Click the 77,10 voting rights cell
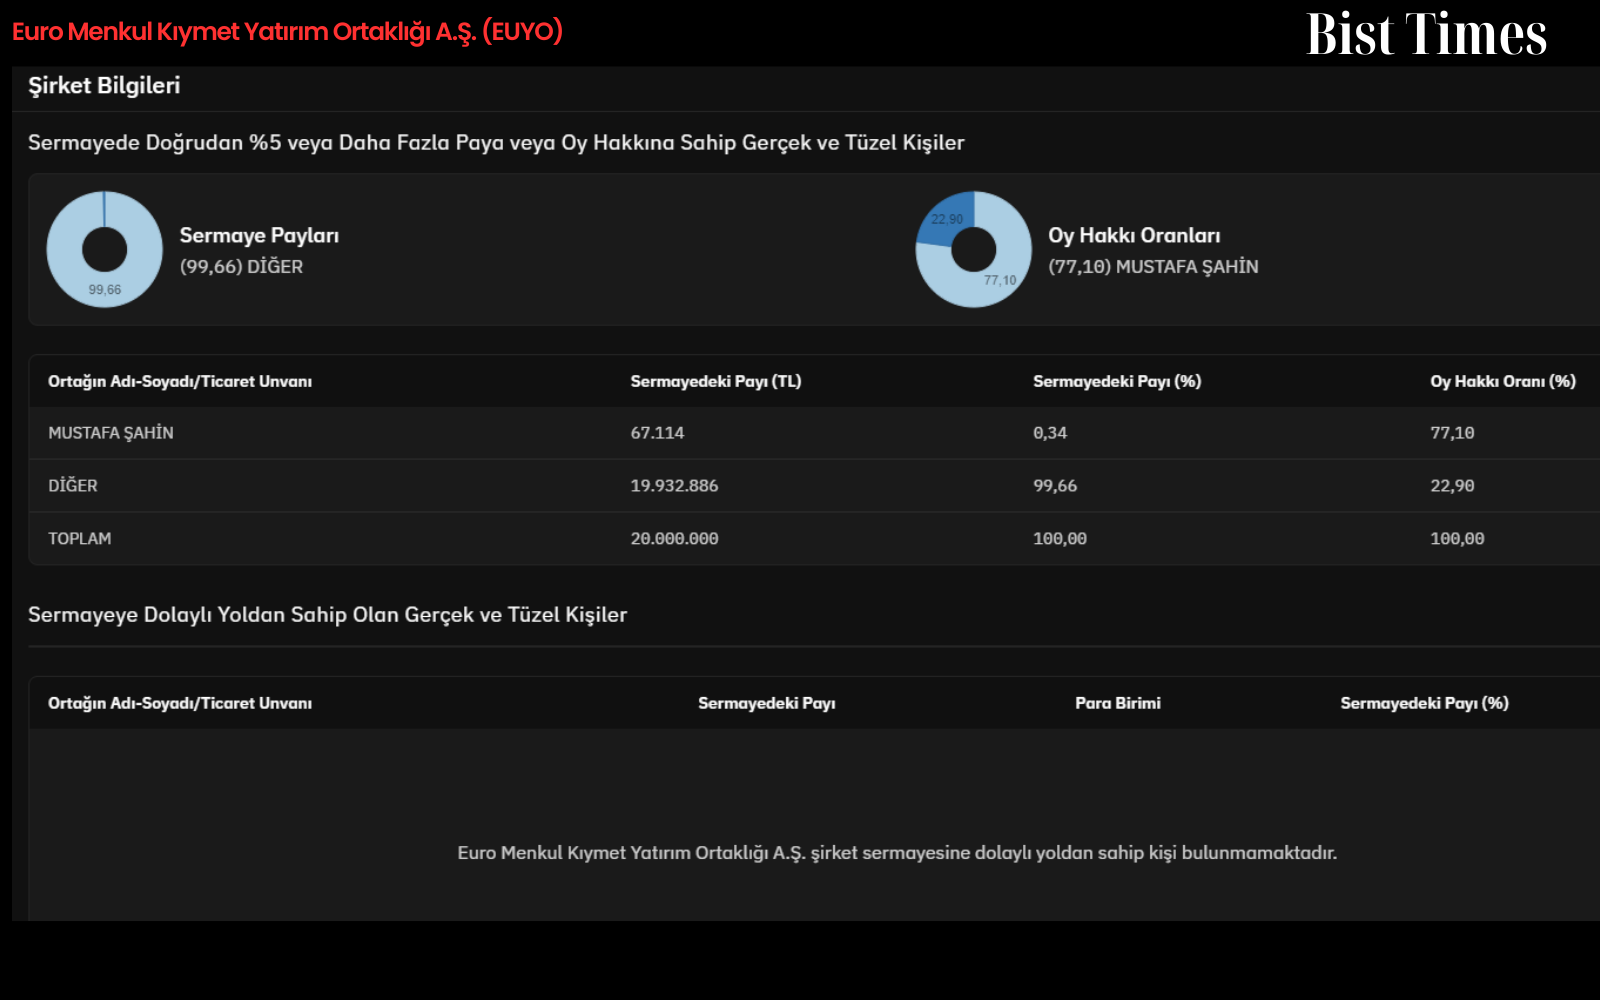 (1452, 433)
